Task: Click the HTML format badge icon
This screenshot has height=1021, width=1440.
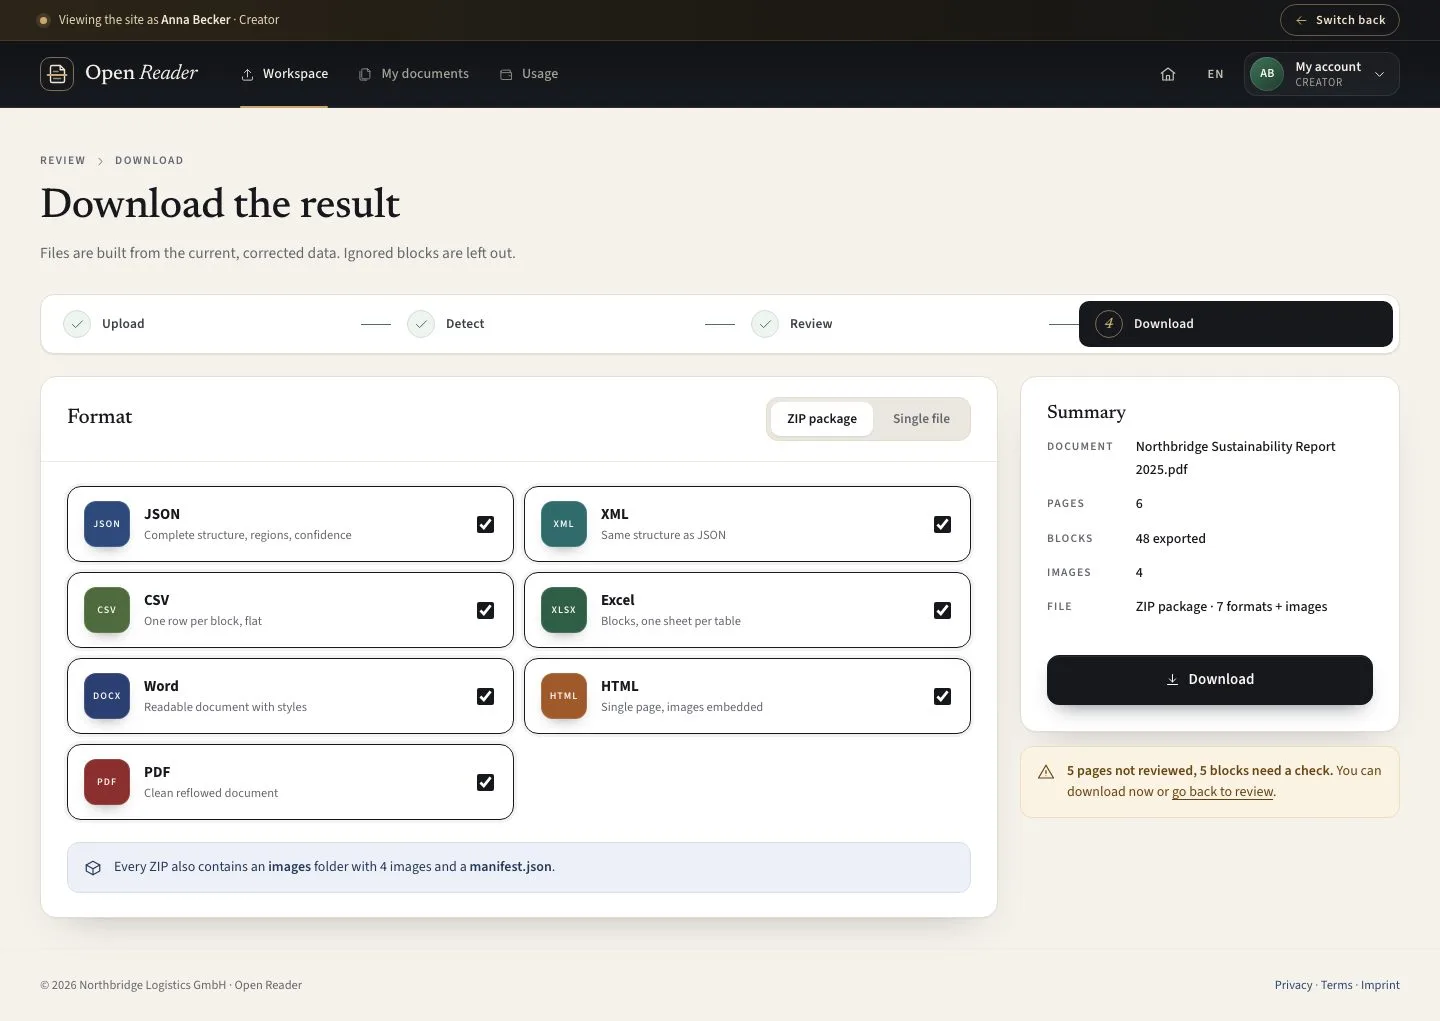Action: [564, 696]
